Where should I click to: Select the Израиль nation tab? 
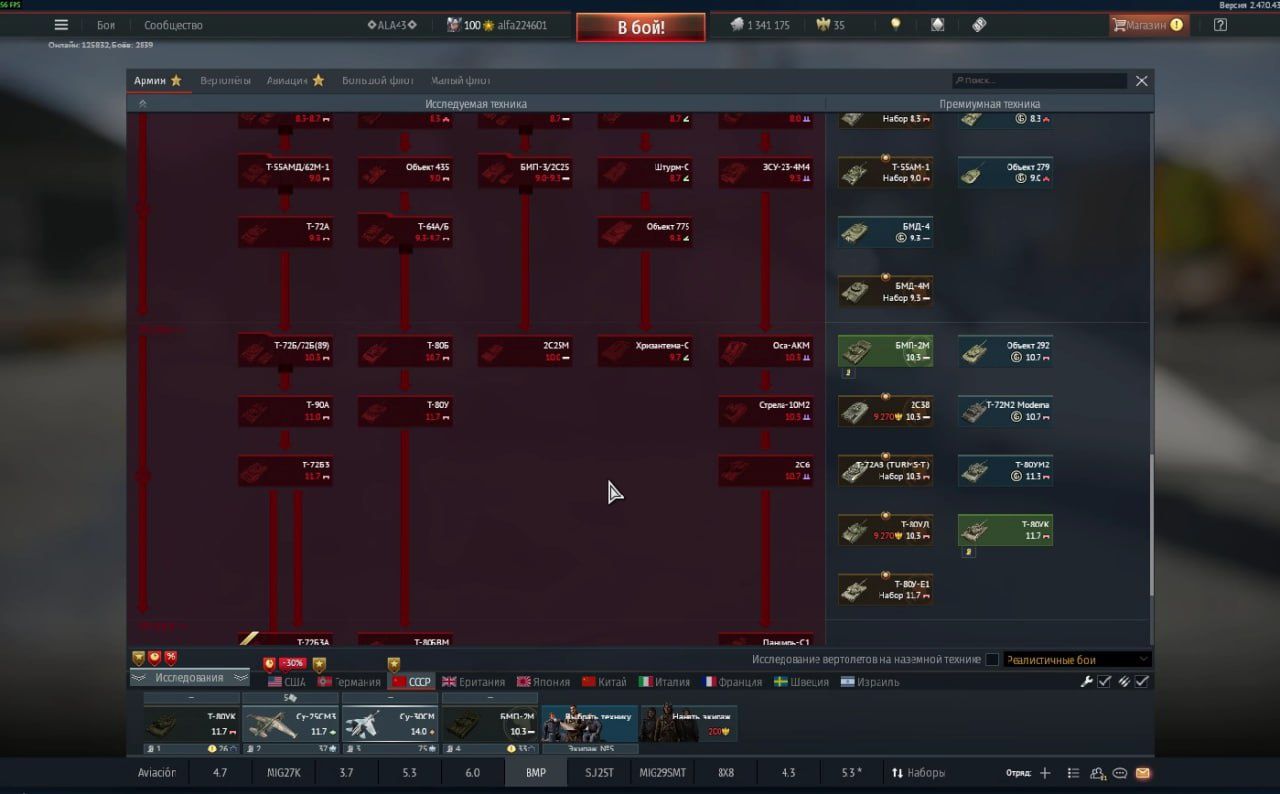pyautogui.click(x=869, y=682)
